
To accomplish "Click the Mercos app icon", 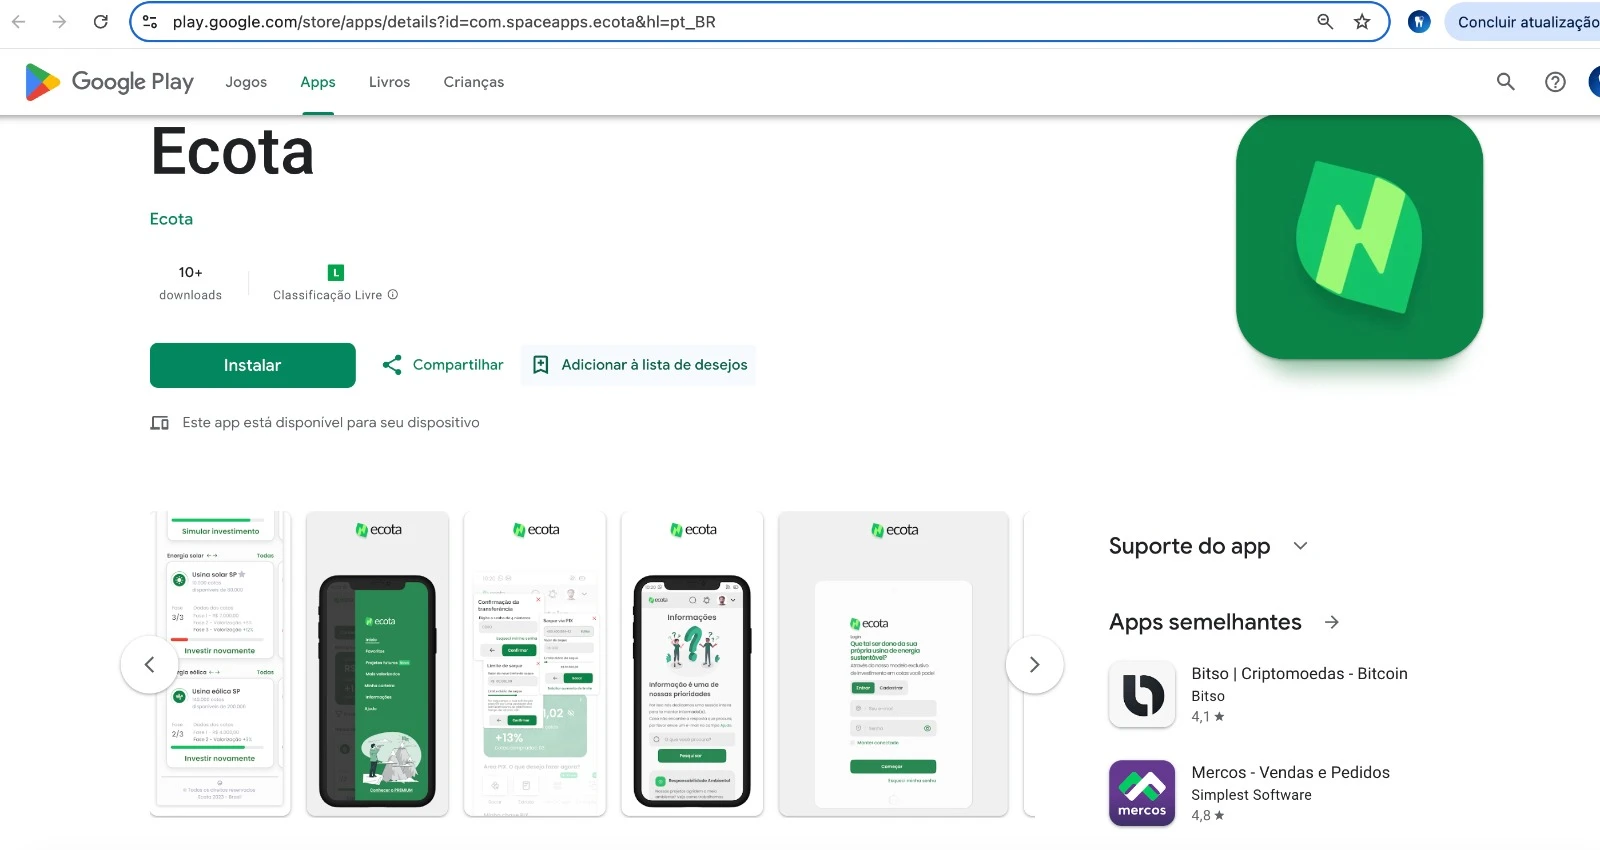I will (x=1142, y=793).
